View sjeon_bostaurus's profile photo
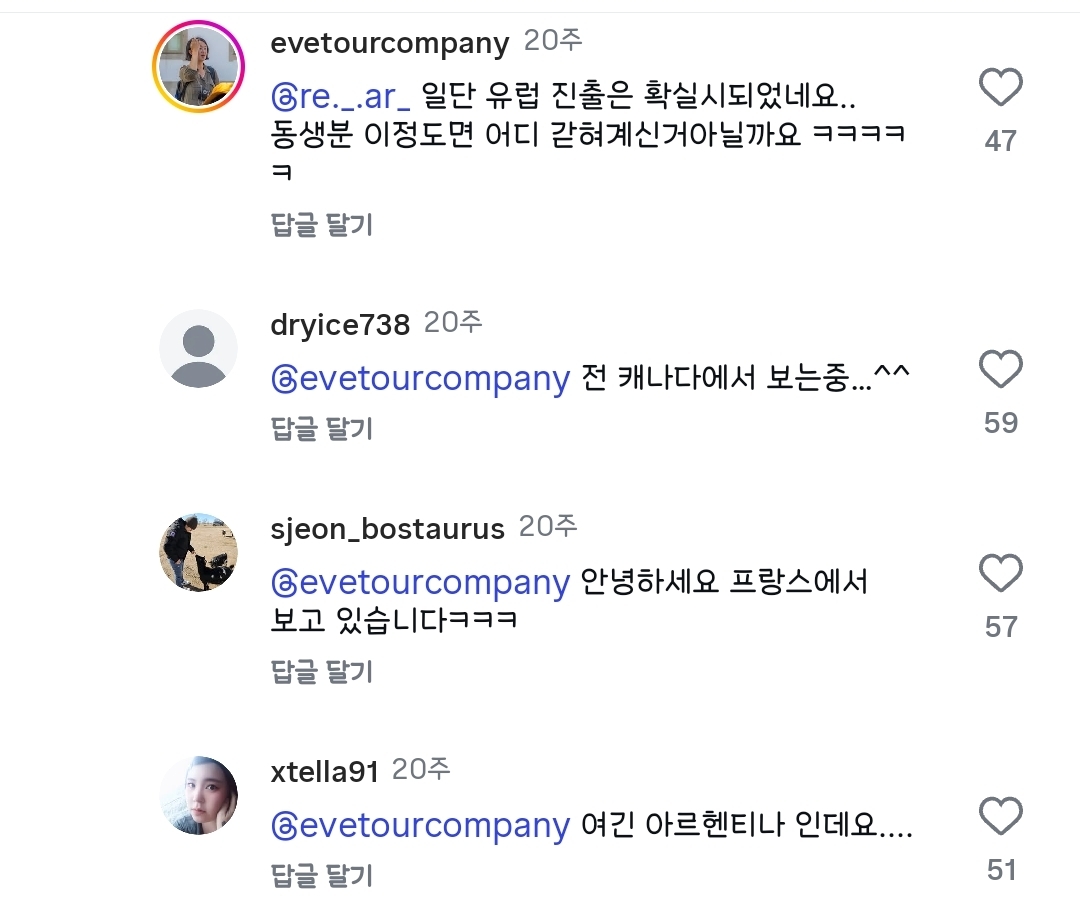The width and height of the screenshot is (1080, 920). tap(198, 553)
